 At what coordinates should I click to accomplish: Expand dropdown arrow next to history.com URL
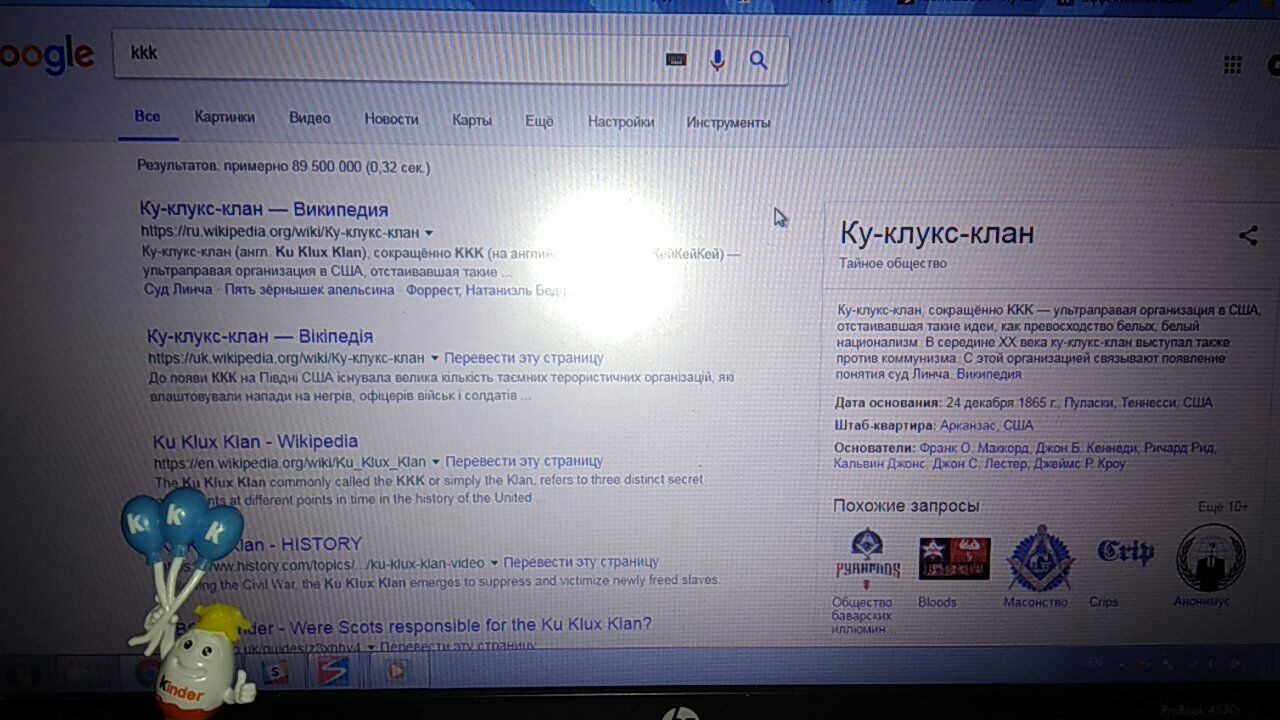click(x=494, y=563)
